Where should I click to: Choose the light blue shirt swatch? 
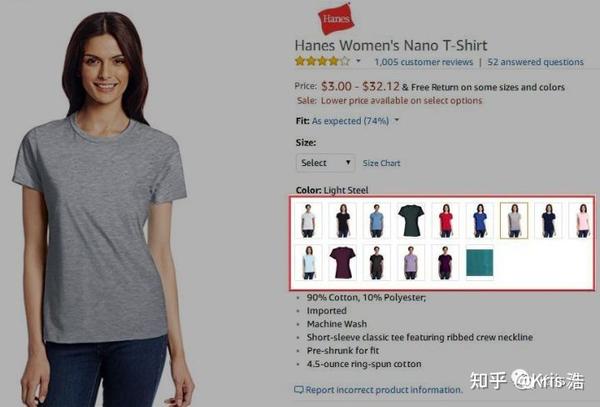point(377,221)
